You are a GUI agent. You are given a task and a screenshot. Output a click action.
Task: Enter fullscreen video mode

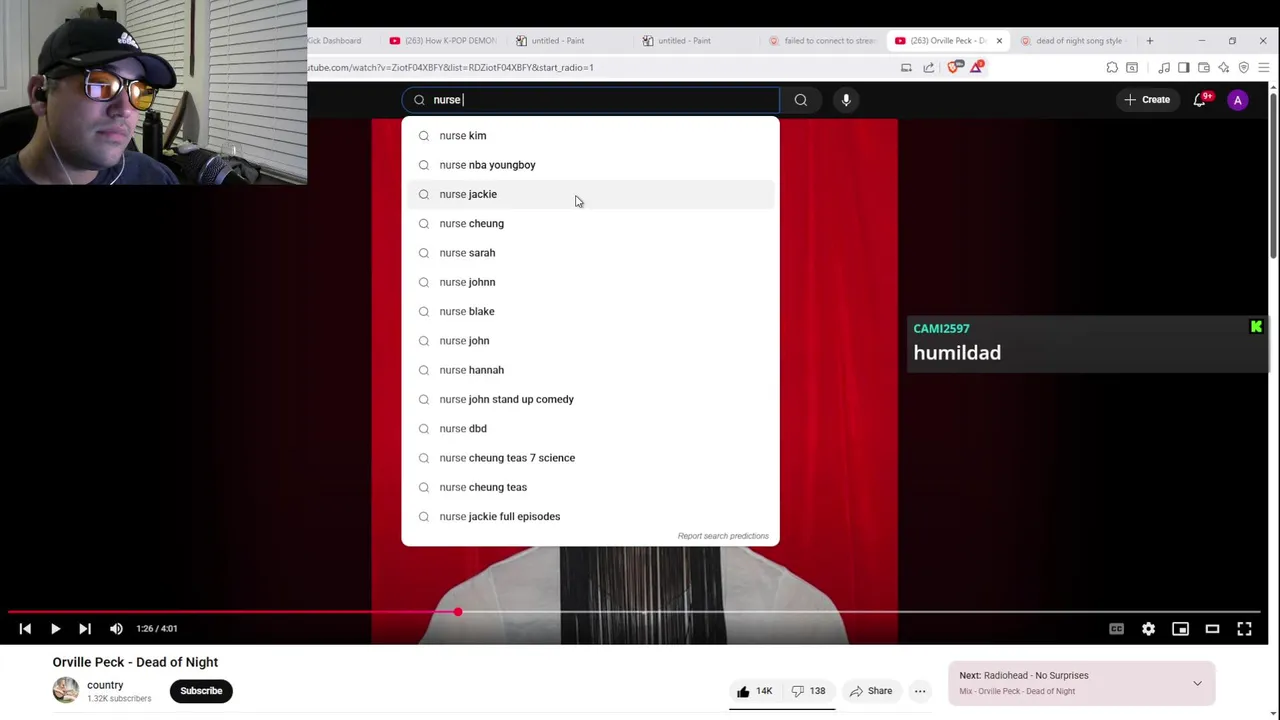[1244, 629]
